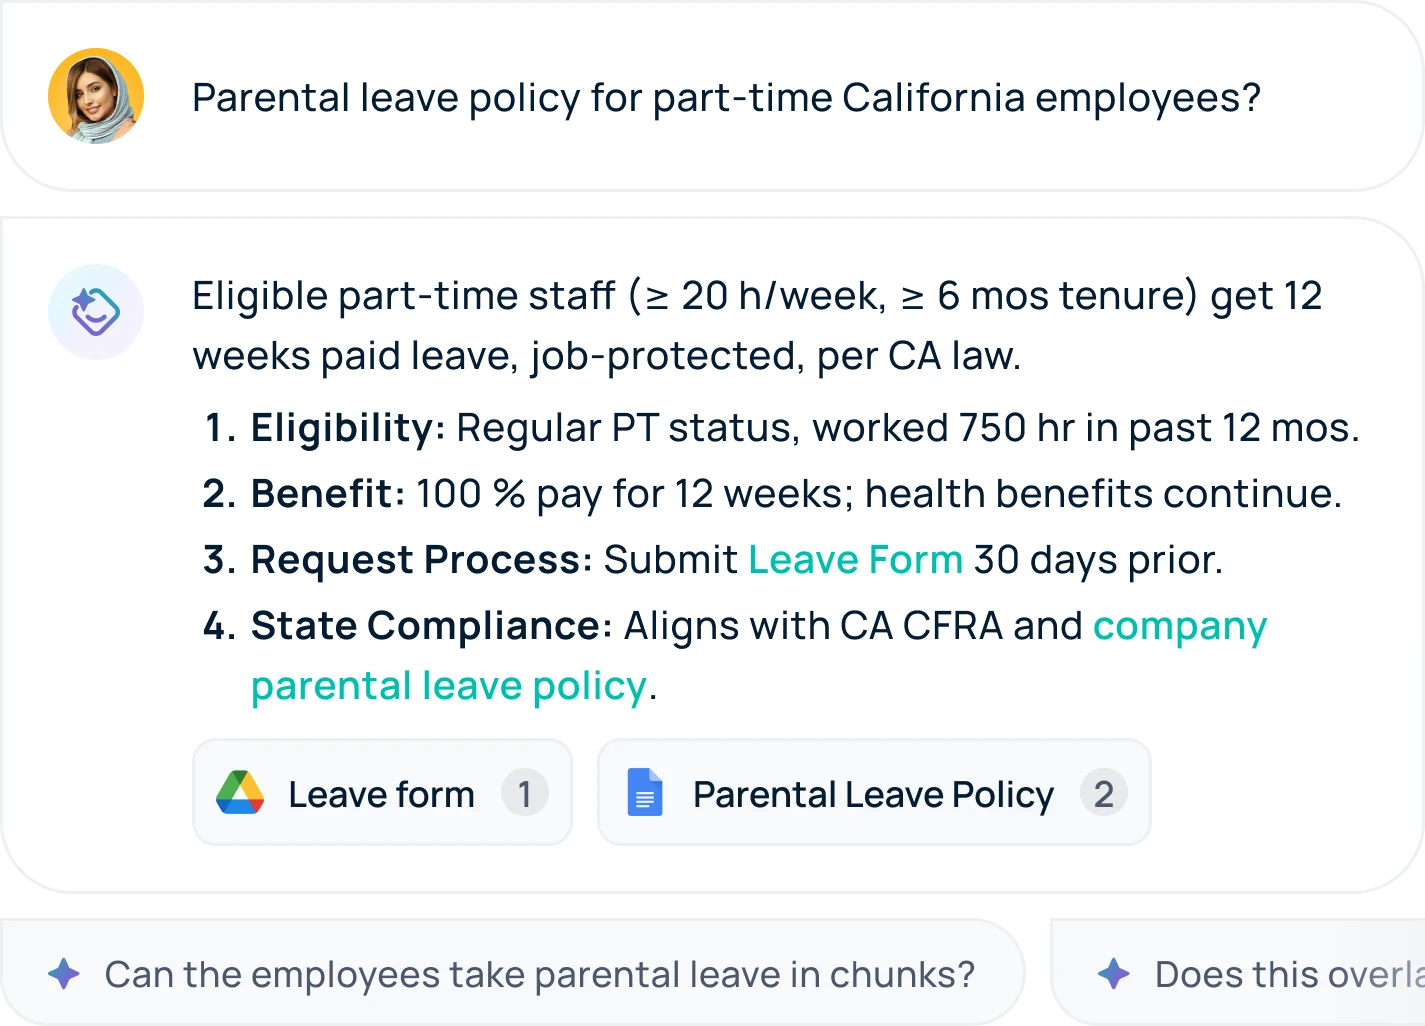Click the sparkle icon beside the chunks suggestion

pos(64,972)
